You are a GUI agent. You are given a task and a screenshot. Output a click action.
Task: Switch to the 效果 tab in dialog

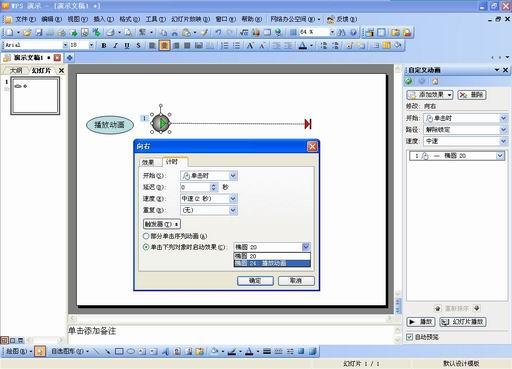coord(148,162)
